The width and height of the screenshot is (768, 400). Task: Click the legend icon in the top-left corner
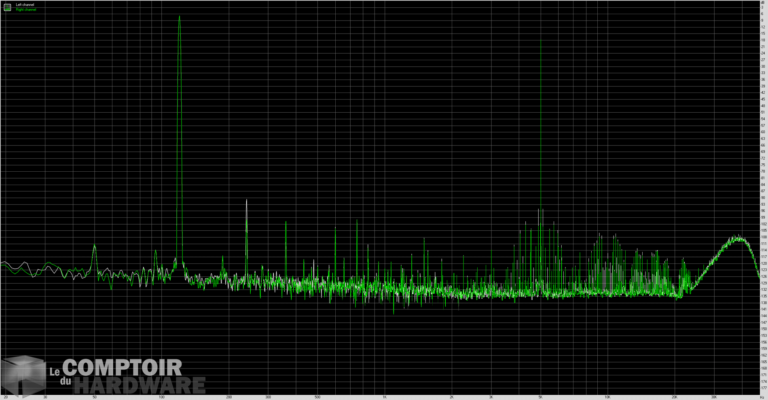[x=7, y=7]
